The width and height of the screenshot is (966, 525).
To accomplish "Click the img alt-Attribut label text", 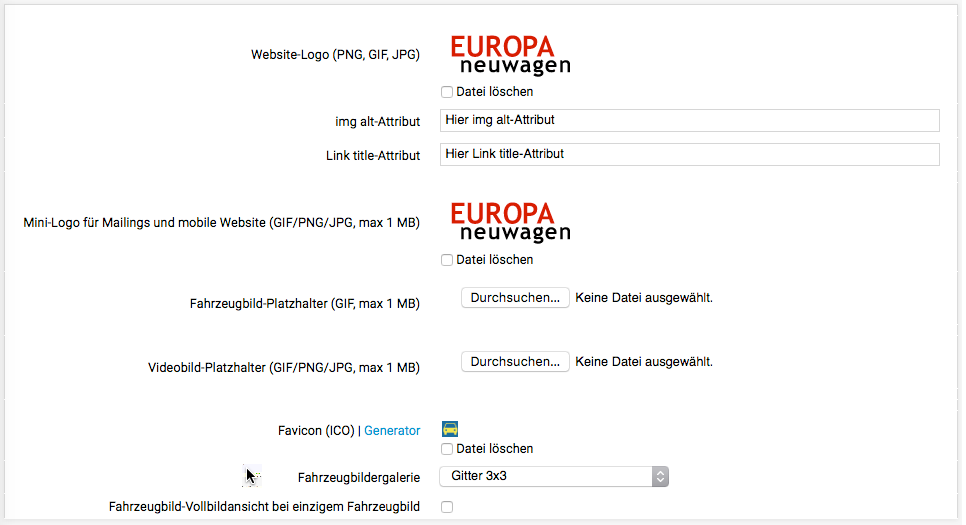I will tap(377, 121).
